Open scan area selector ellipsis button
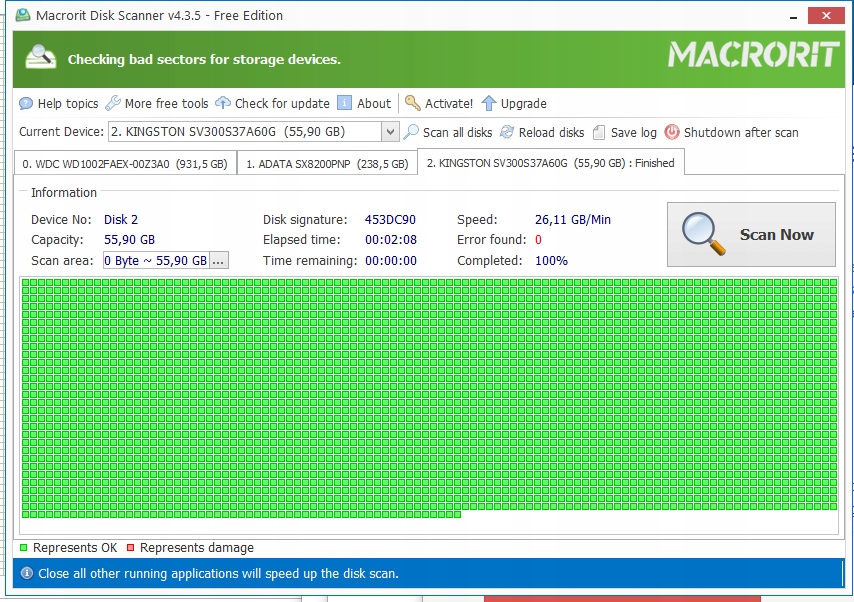This screenshot has height=602, width=854. coord(218,260)
